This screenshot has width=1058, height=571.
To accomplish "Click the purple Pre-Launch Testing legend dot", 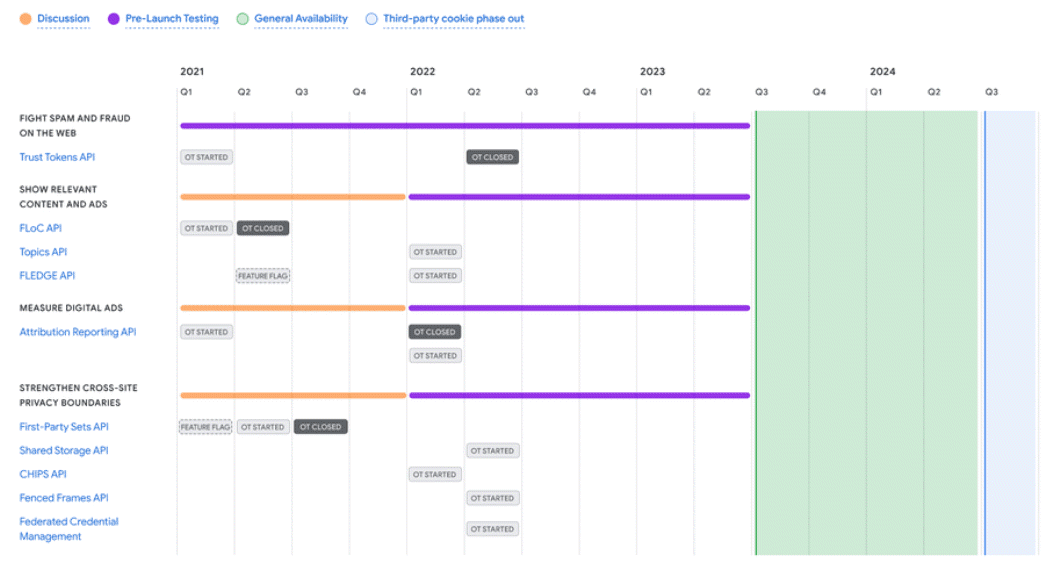I will pos(113,19).
